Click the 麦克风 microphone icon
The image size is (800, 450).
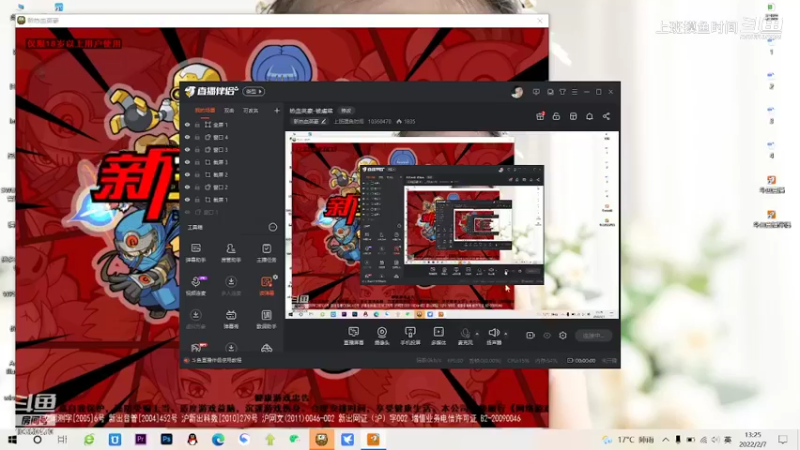click(465, 336)
